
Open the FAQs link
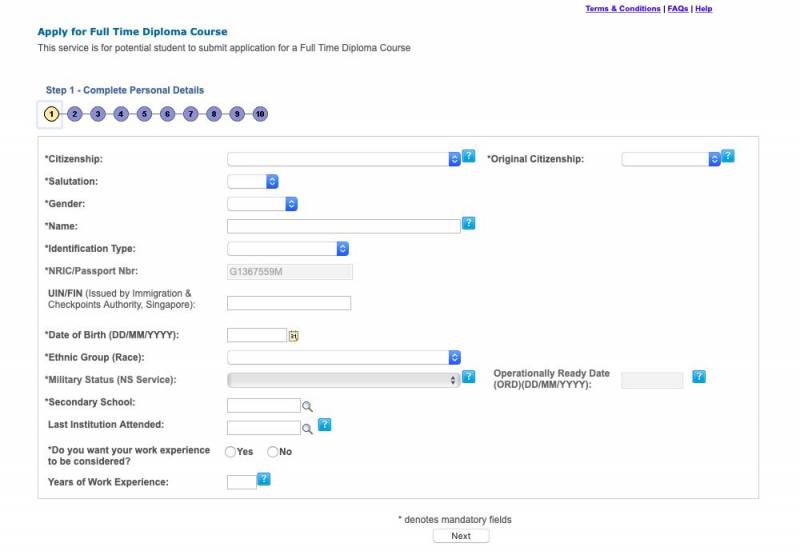(677, 9)
